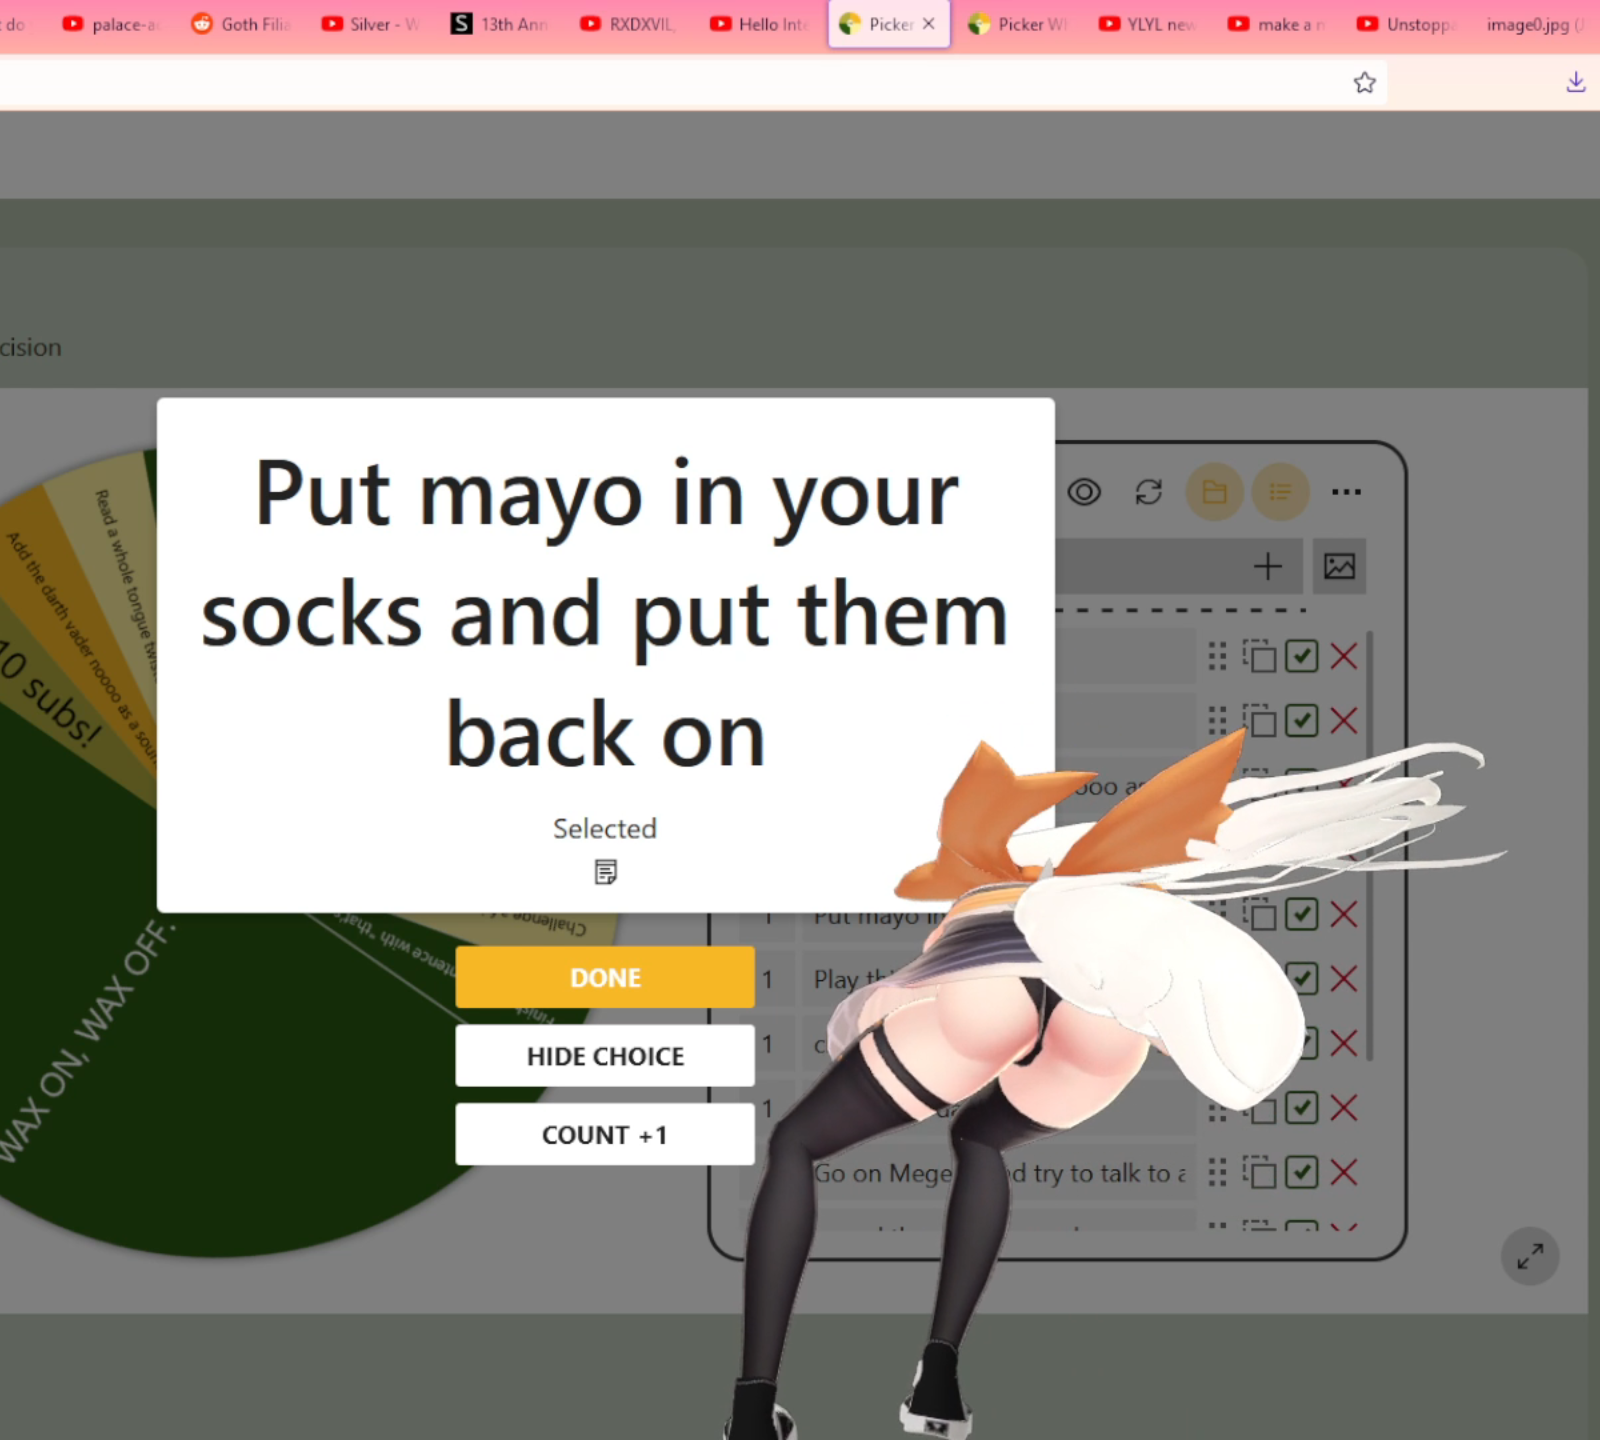Click the inputs list vertical scrollbar
This screenshot has width=1600, height=1440.
[1369, 845]
